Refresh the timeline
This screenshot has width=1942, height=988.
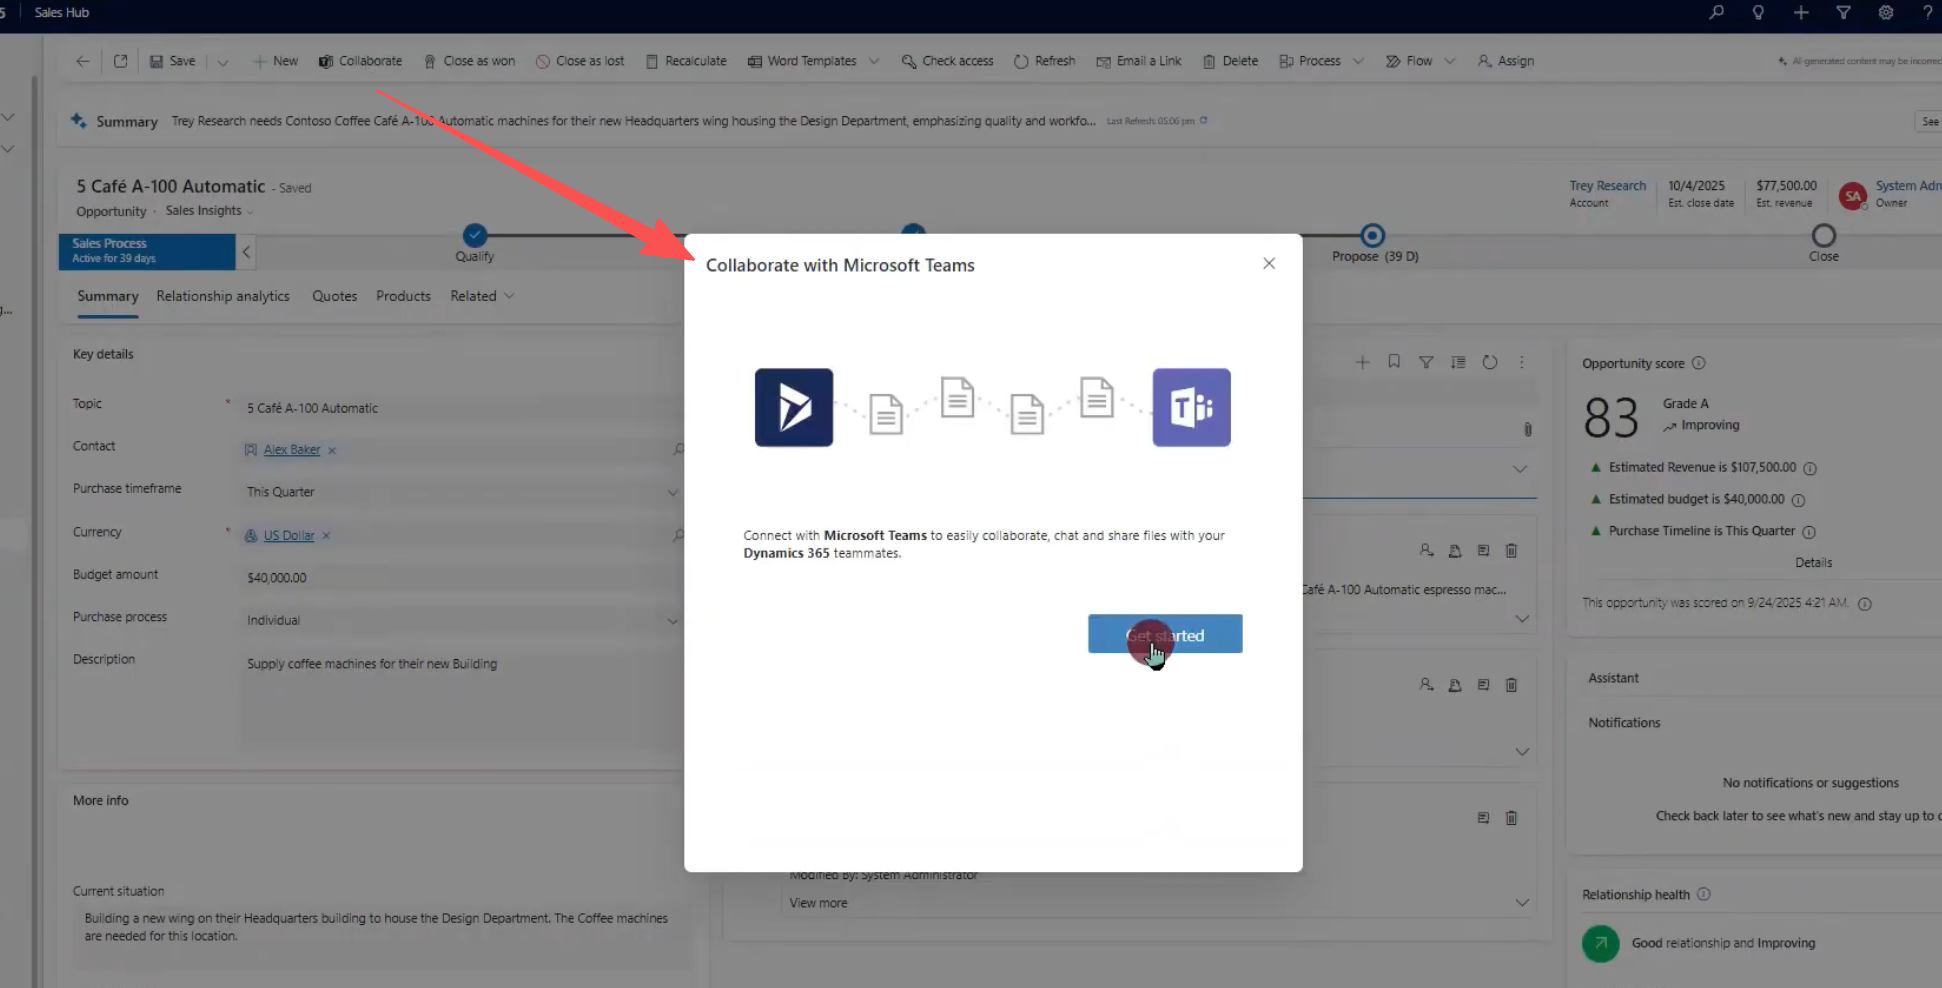pyautogui.click(x=1490, y=362)
